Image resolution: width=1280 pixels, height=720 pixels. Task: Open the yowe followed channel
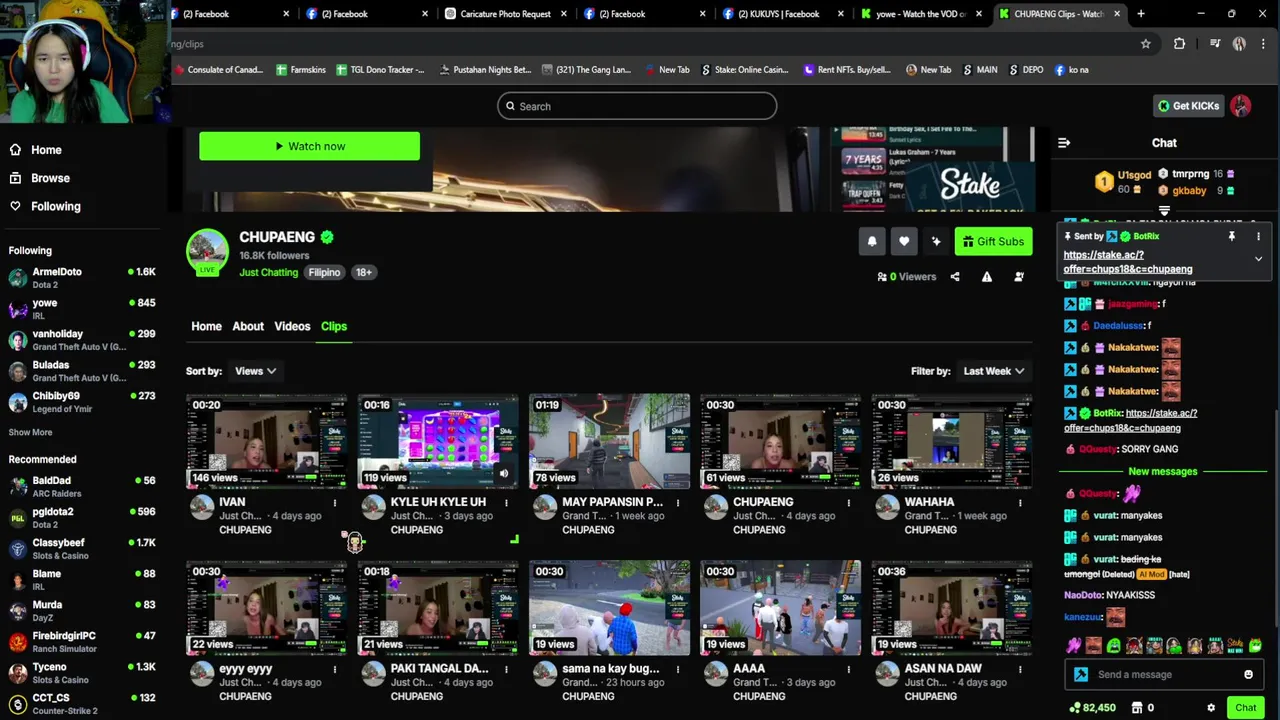pyautogui.click(x=82, y=309)
